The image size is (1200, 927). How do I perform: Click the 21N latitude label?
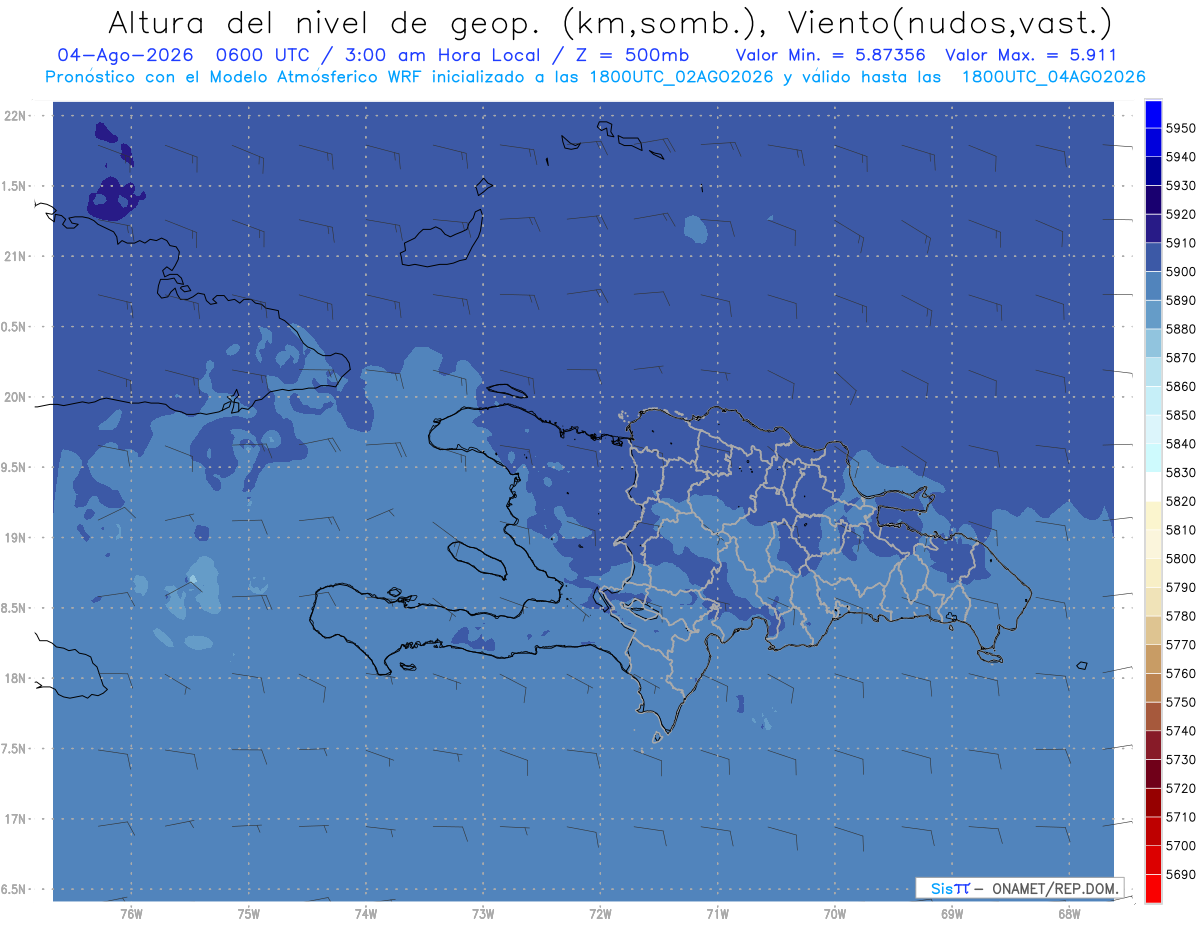15,257
